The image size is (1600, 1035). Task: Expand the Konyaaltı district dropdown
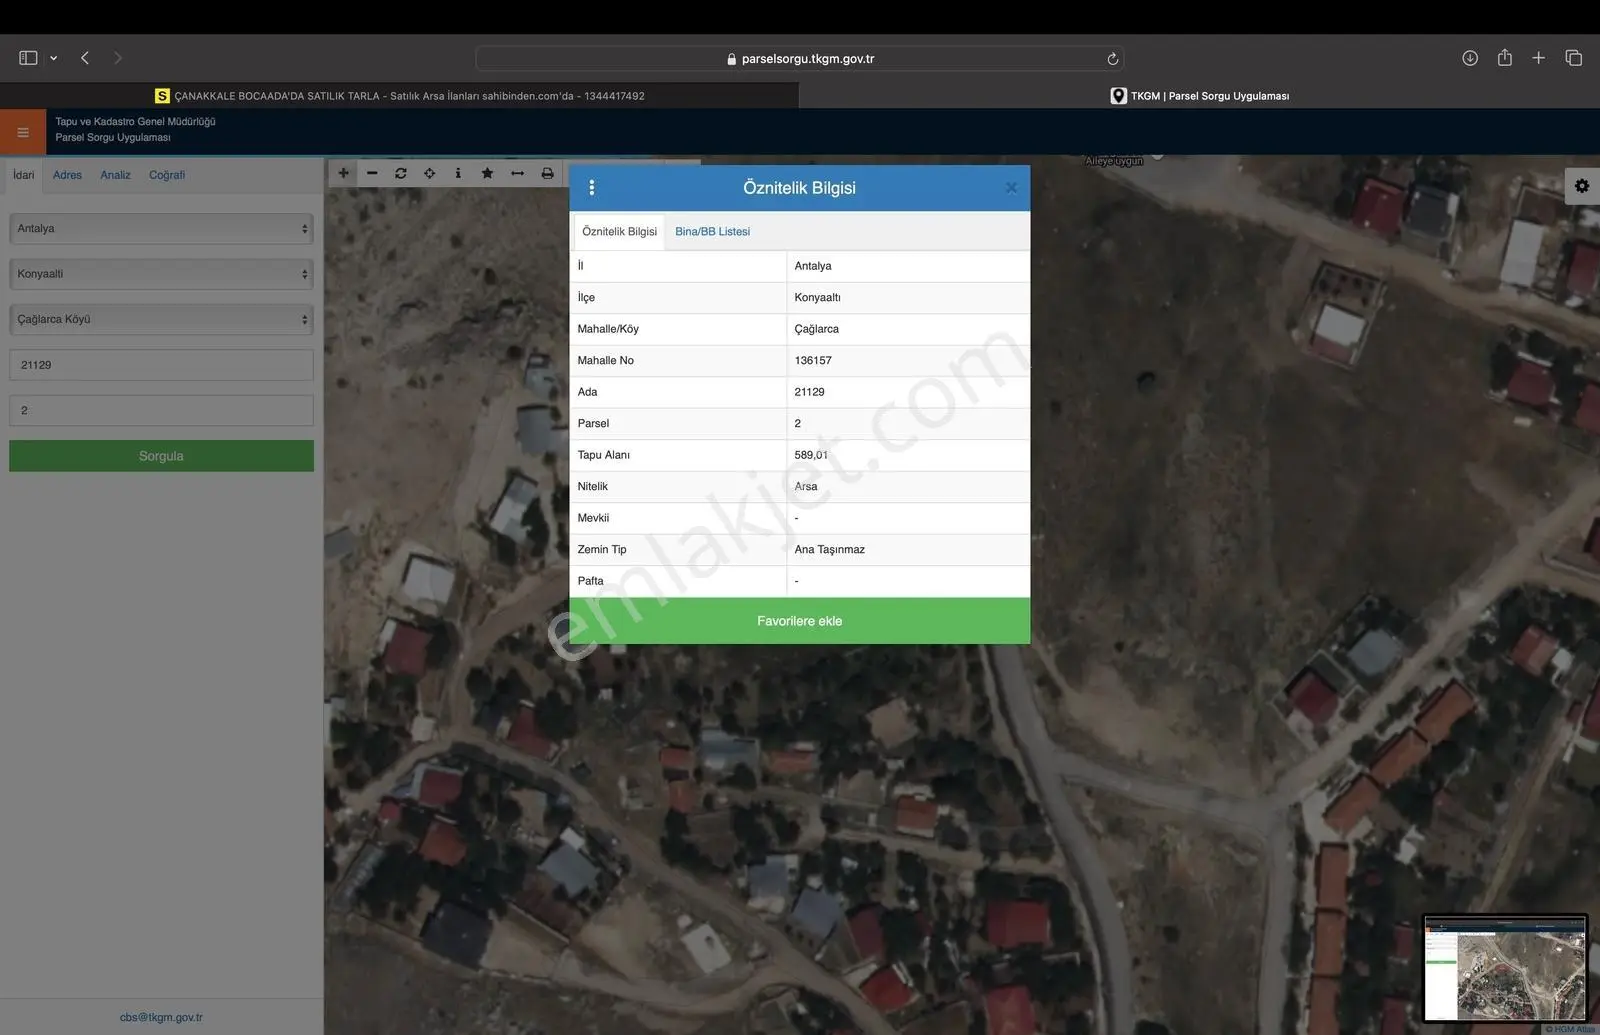pyautogui.click(x=161, y=274)
